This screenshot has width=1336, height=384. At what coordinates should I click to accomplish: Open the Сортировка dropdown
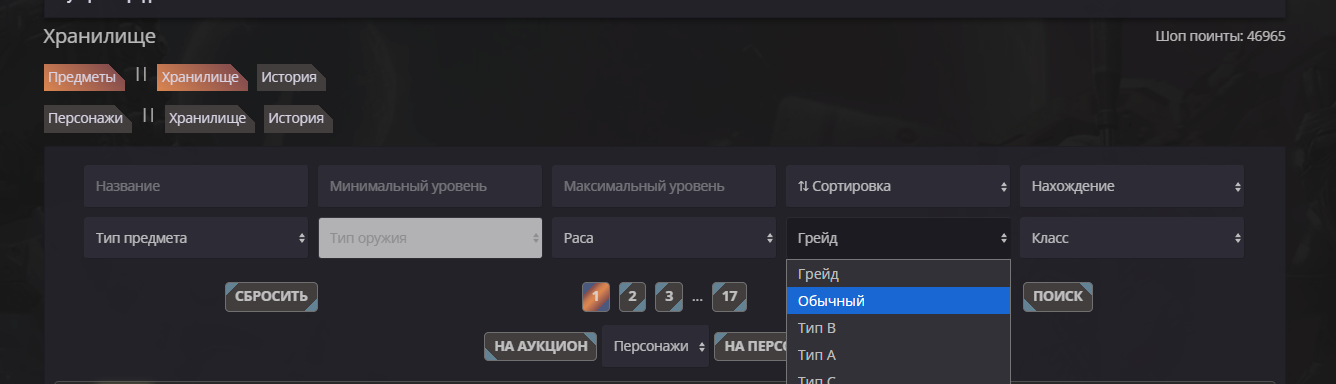tap(898, 186)
